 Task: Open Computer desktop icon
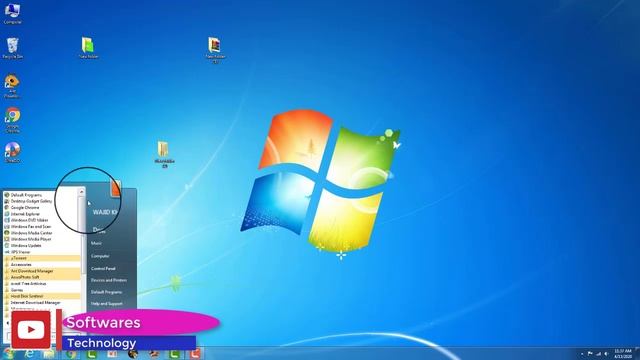[x=12, y=13]
